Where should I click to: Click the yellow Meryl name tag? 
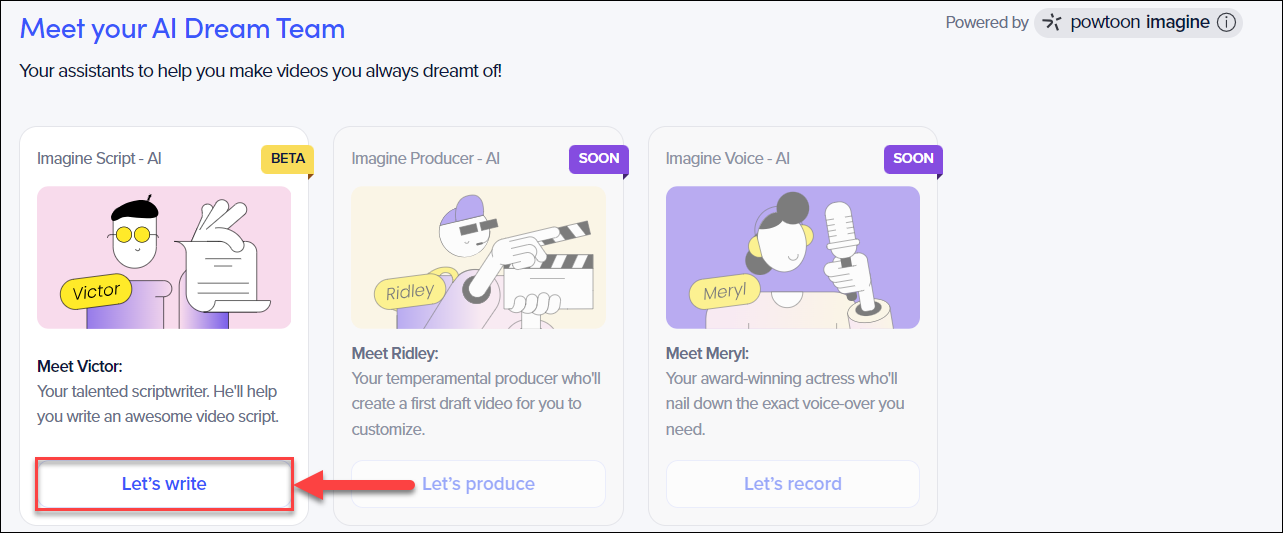click(724, 294)
